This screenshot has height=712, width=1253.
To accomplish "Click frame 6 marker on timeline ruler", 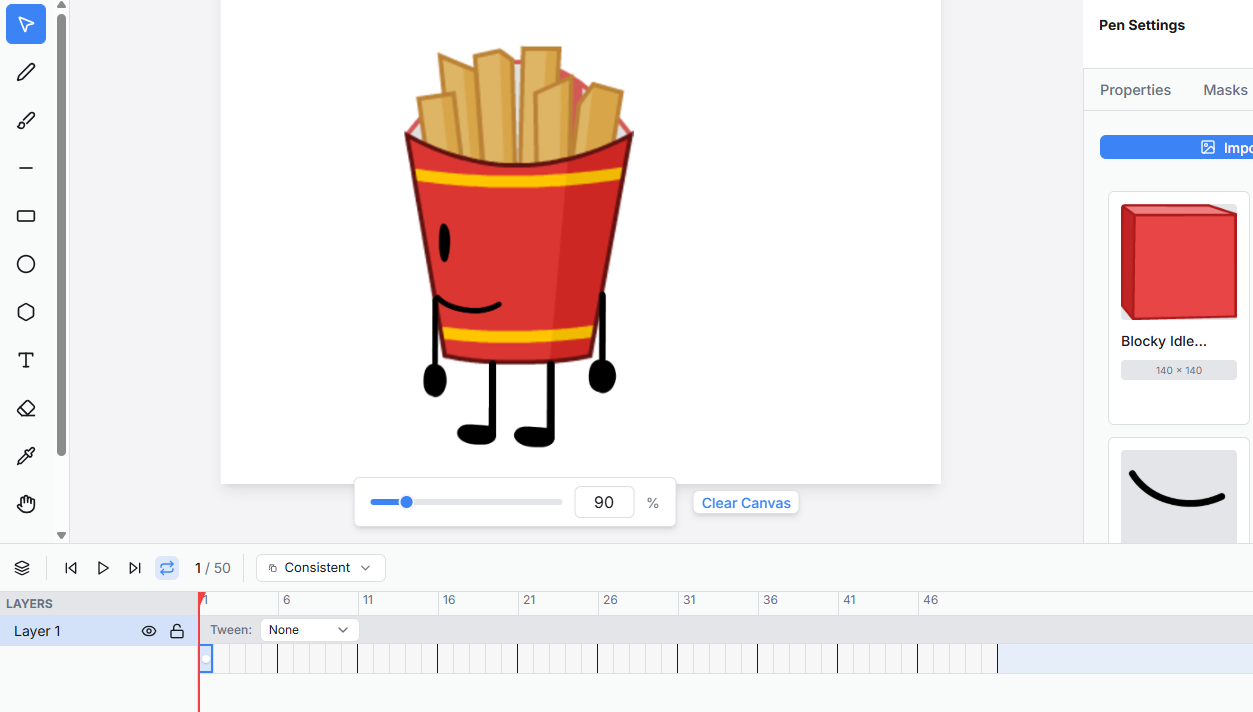I will point(286,600).
